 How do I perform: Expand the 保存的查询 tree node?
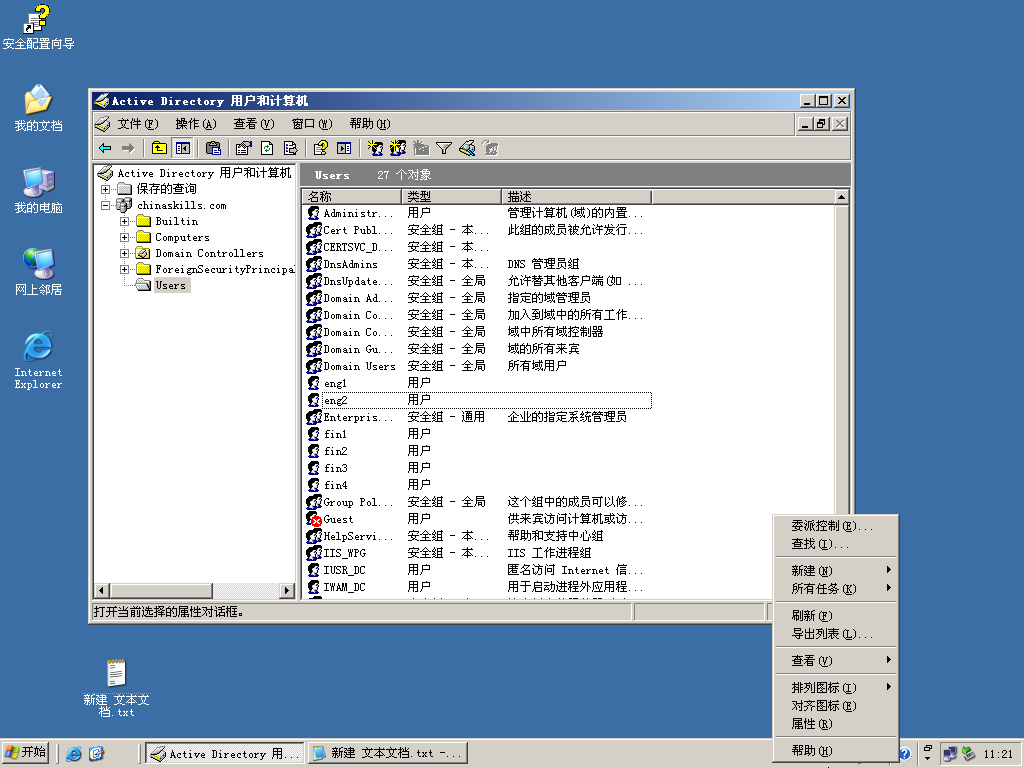point(105,189)
